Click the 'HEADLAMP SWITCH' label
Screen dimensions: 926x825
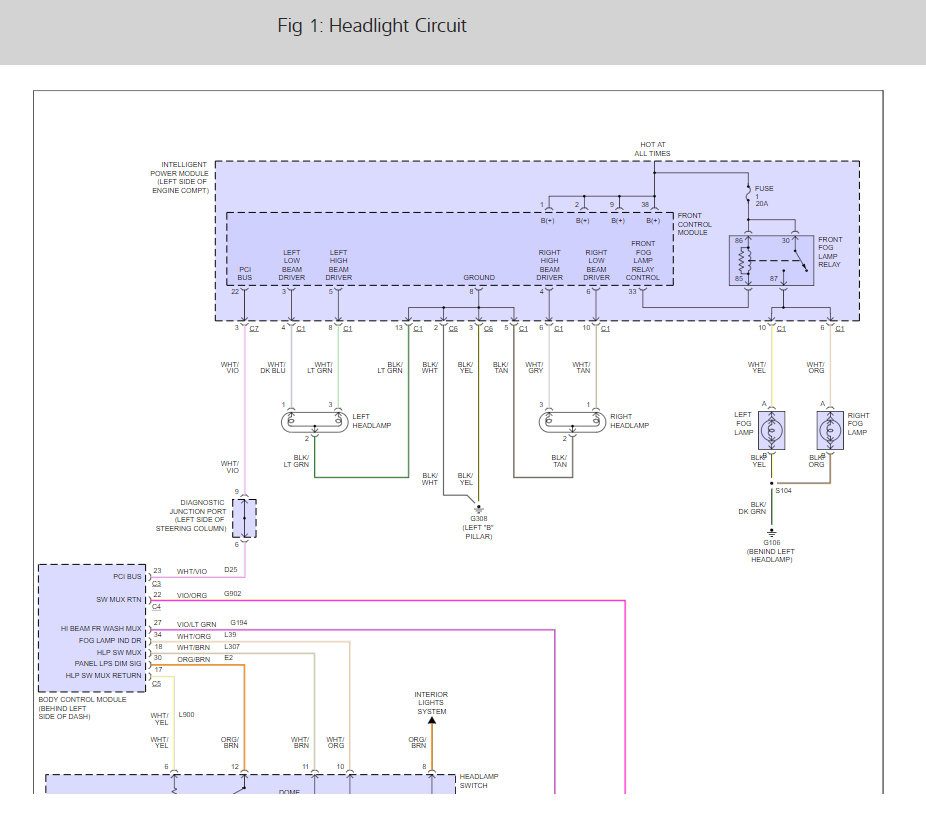point(479,781)
